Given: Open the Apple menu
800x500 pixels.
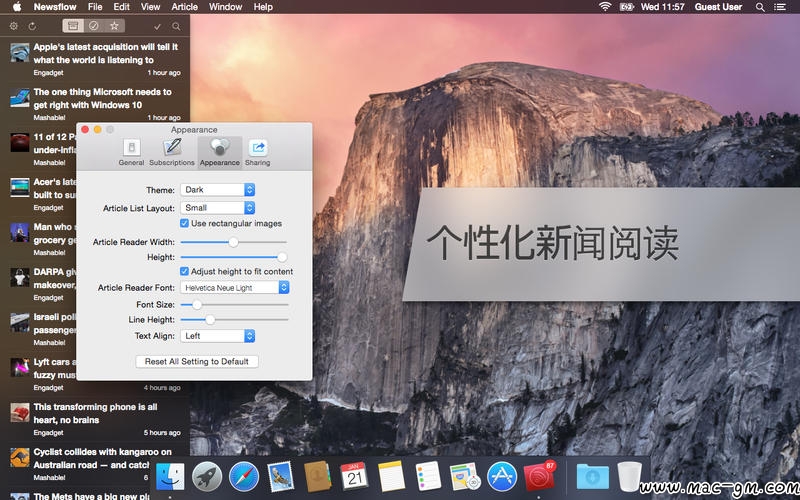Looking at the screenshot, I should [17, 7].
